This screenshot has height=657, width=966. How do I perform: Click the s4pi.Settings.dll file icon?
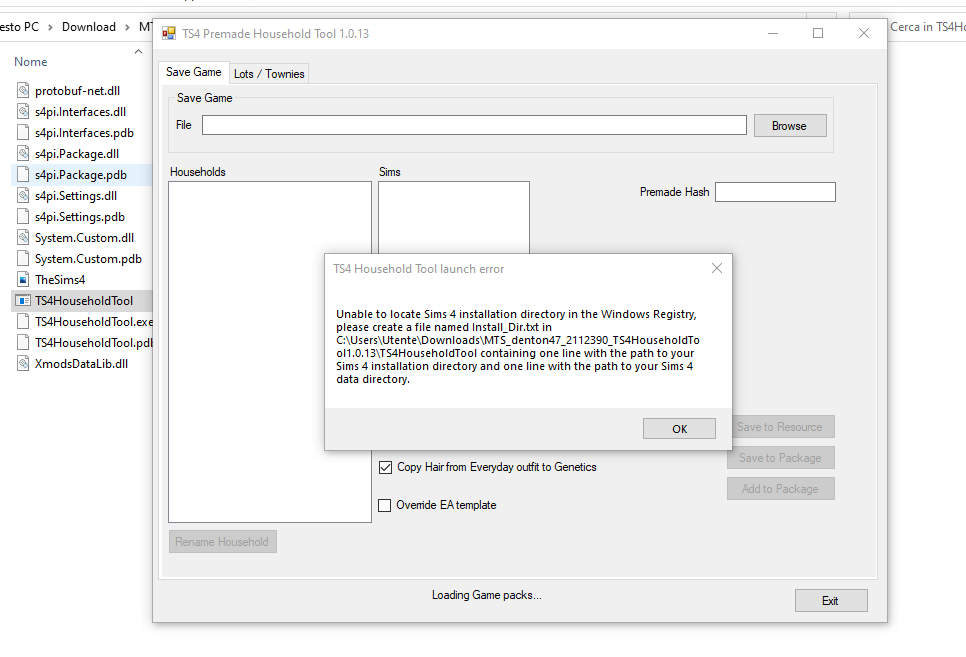tap(23, 195)
